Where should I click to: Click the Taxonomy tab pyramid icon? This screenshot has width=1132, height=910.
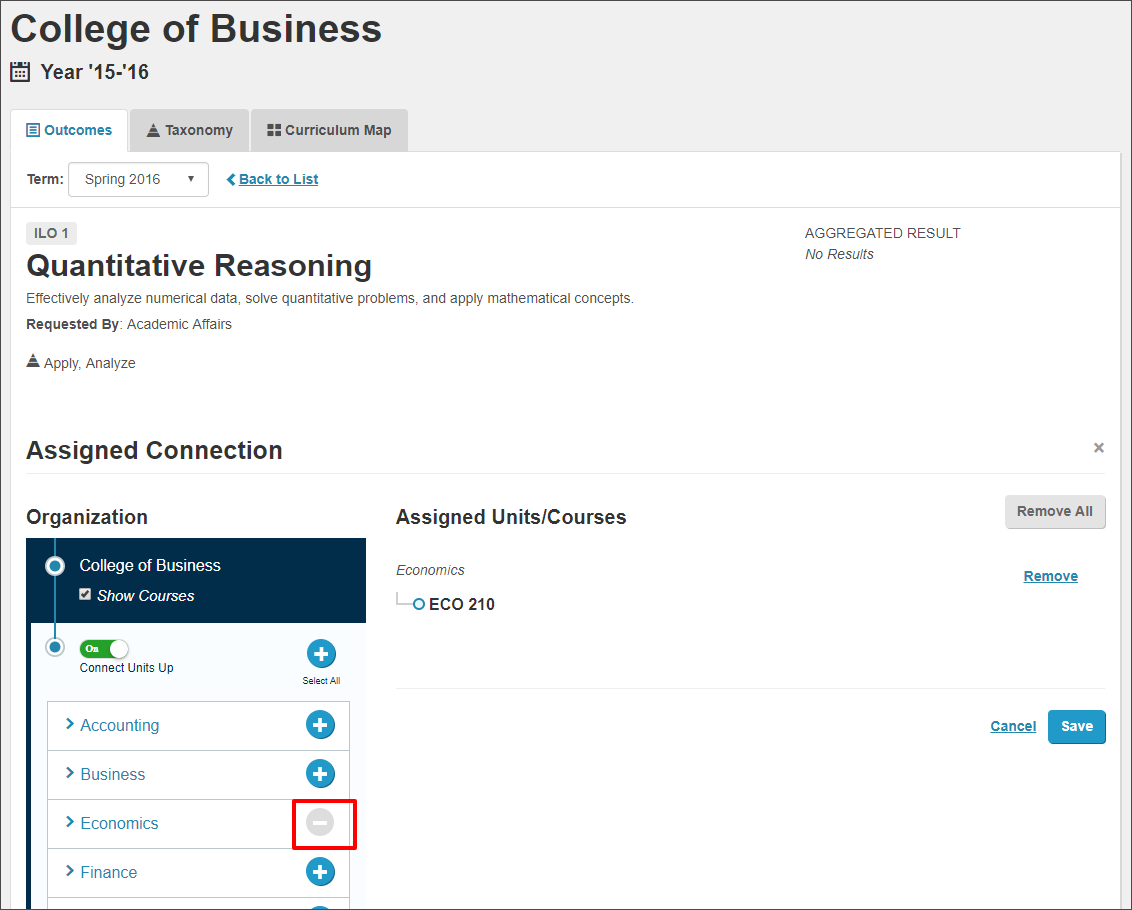pos(153,130)
